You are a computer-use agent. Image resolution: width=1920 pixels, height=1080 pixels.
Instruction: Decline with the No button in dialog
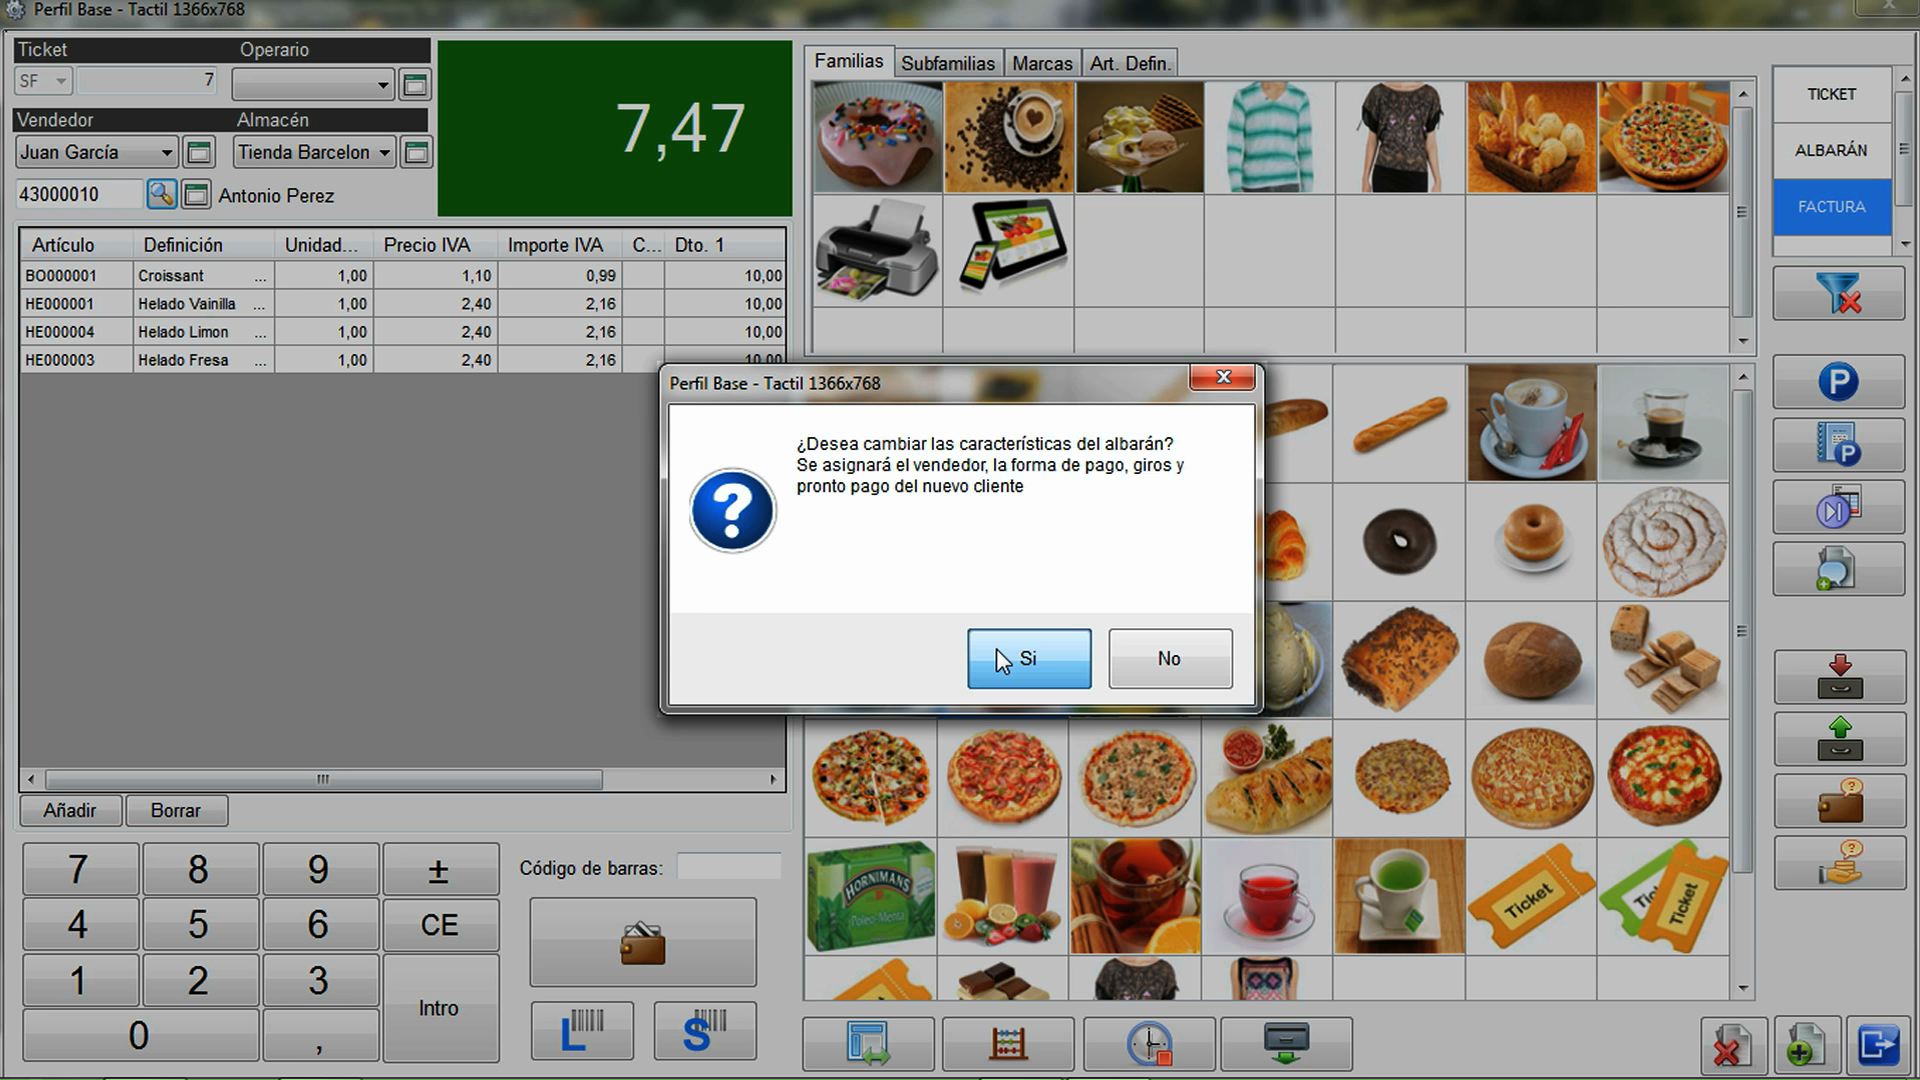(1170, 658)
